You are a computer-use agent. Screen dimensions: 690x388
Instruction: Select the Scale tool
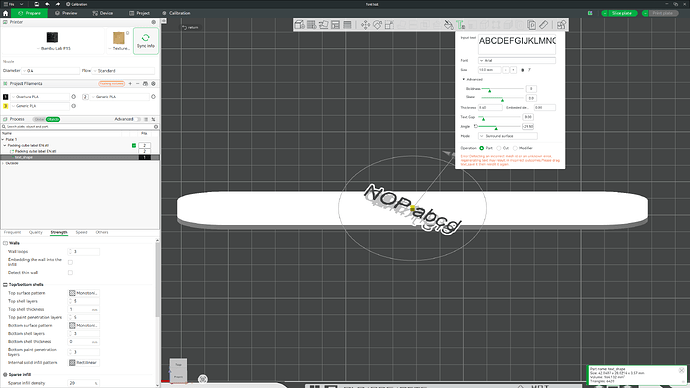click(389, 25)
